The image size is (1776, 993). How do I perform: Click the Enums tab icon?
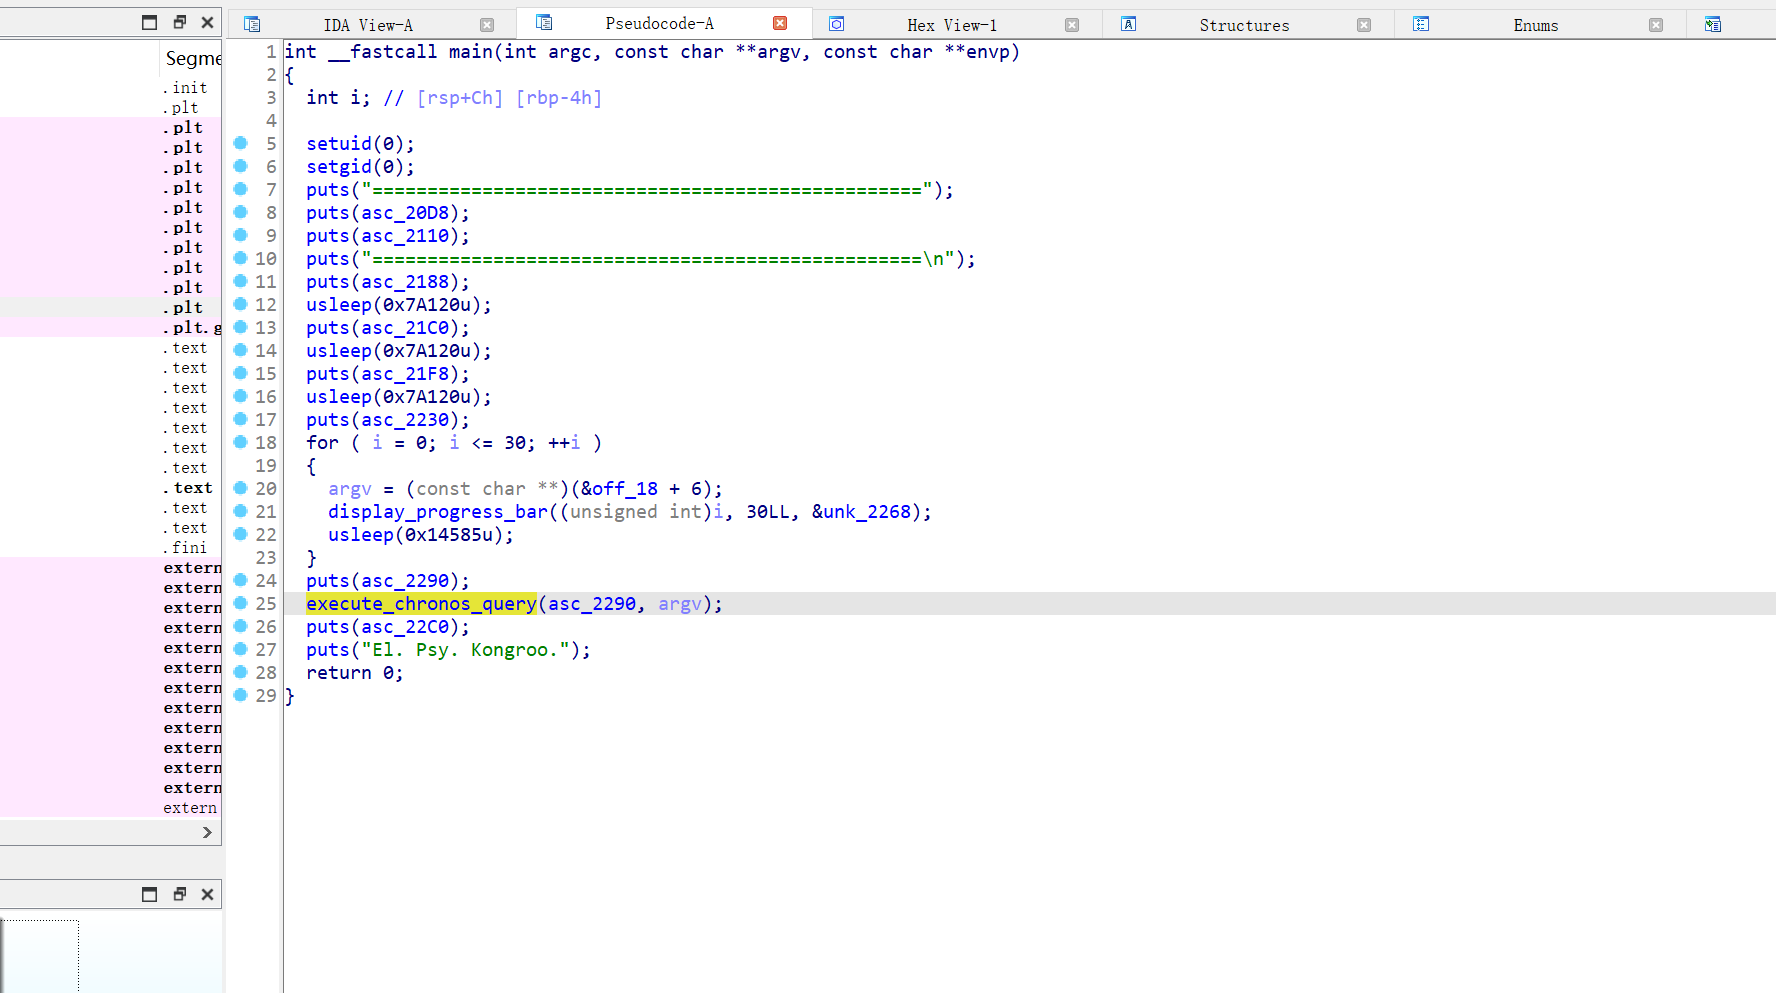pyautogui.click(x=1420, y=24)
